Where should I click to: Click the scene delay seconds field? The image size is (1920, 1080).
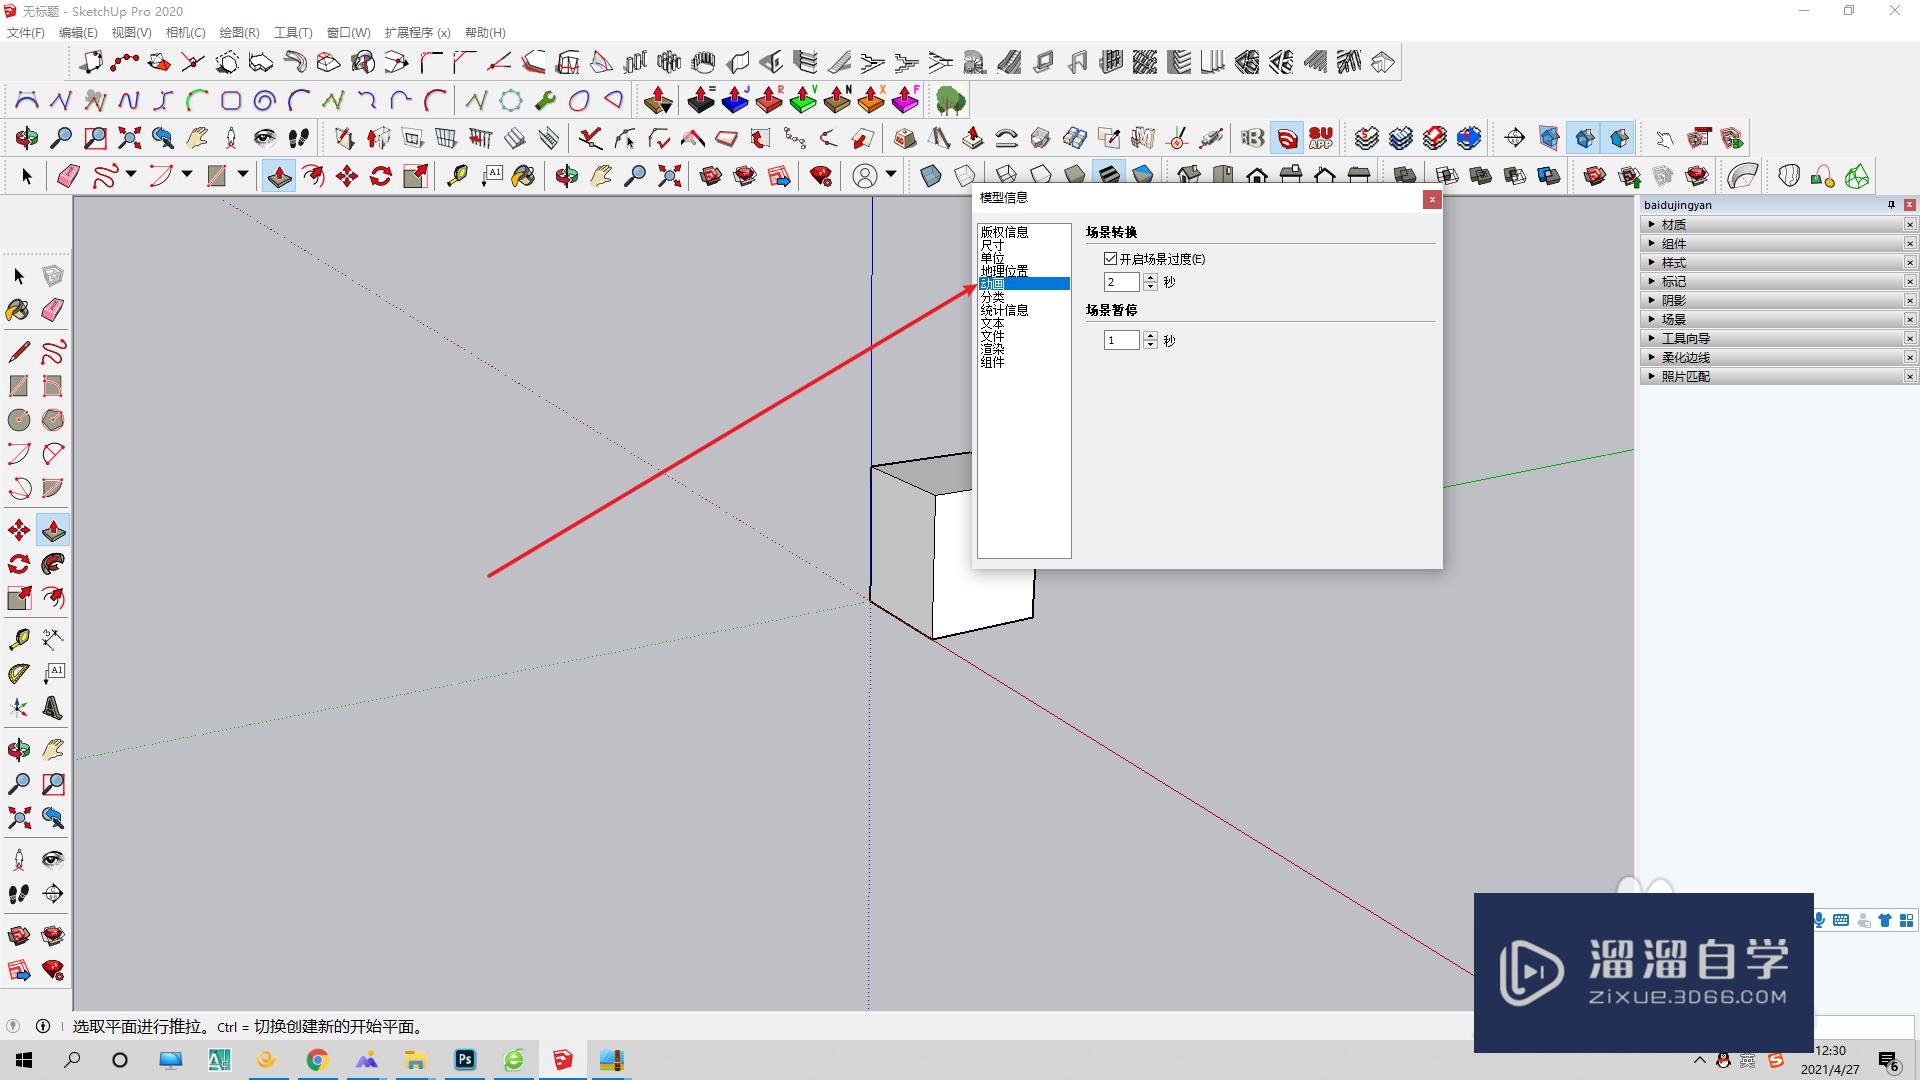1121,341
